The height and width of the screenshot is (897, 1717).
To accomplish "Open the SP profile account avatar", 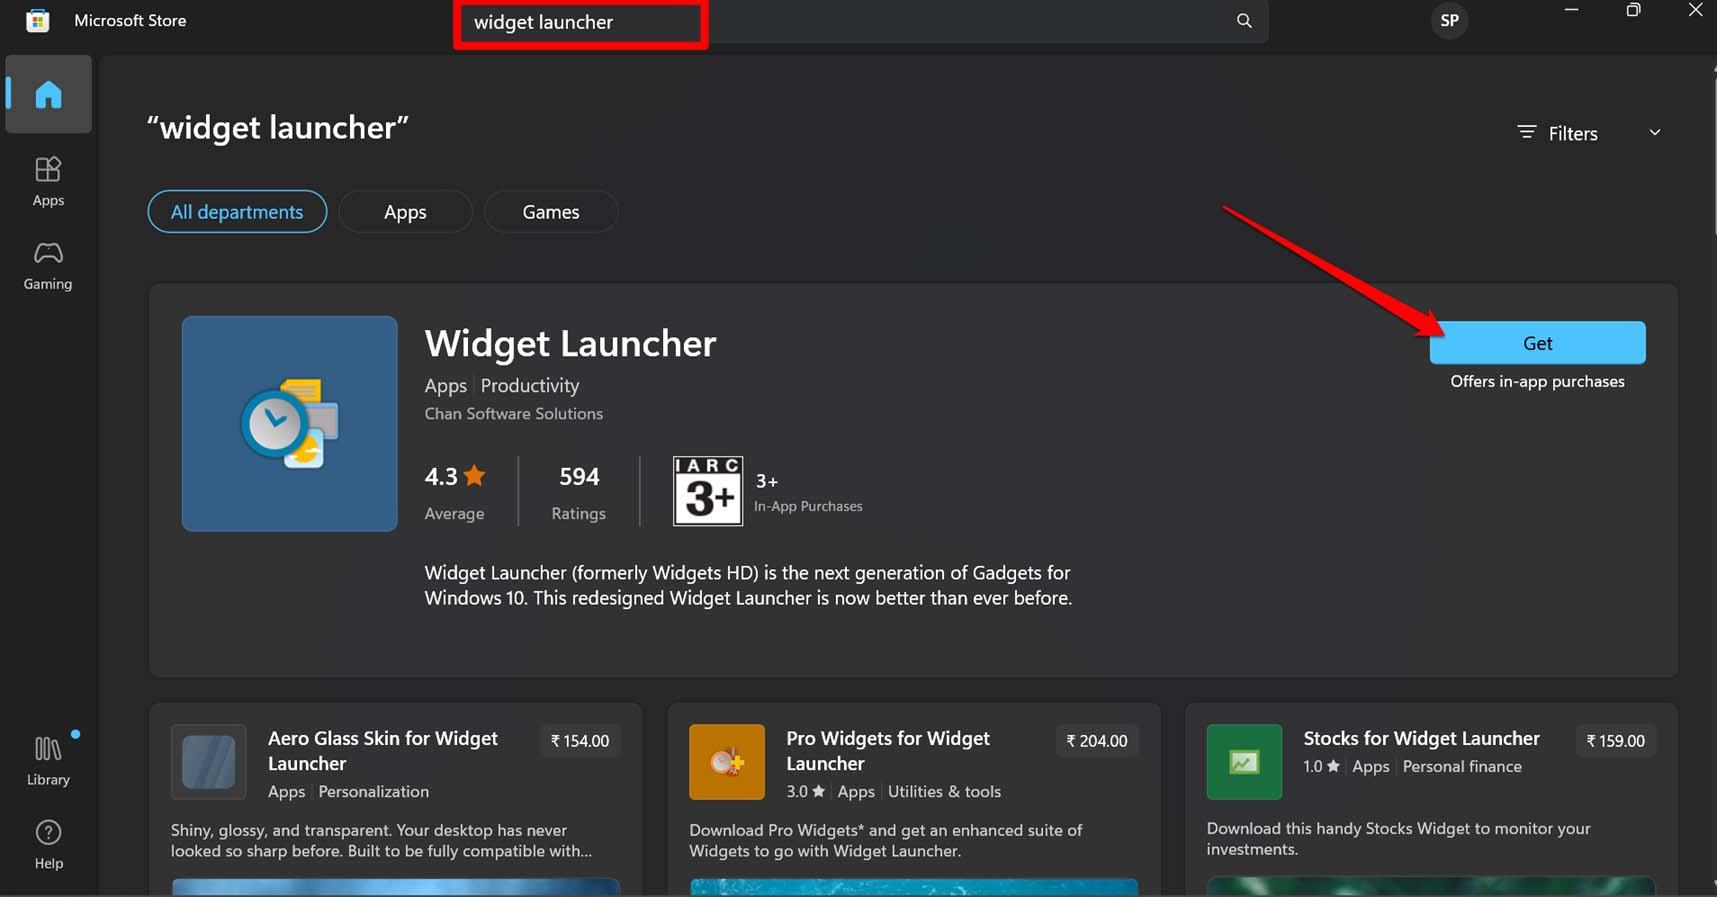I will point(1449,20).
